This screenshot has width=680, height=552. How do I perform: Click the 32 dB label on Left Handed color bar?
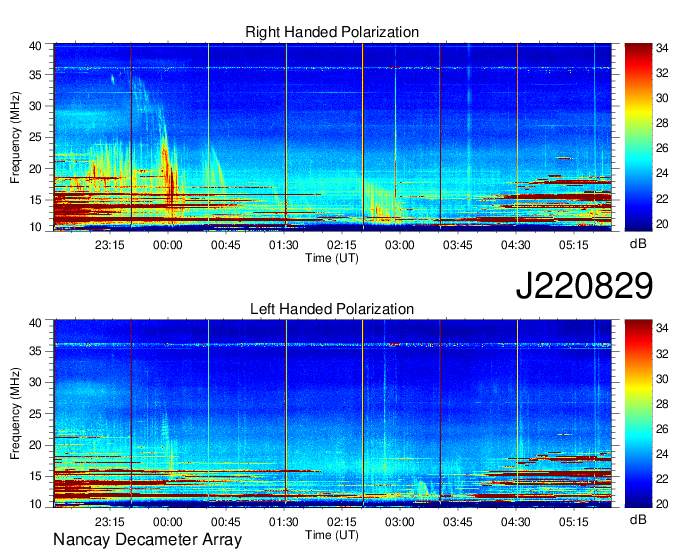point(662,354)
